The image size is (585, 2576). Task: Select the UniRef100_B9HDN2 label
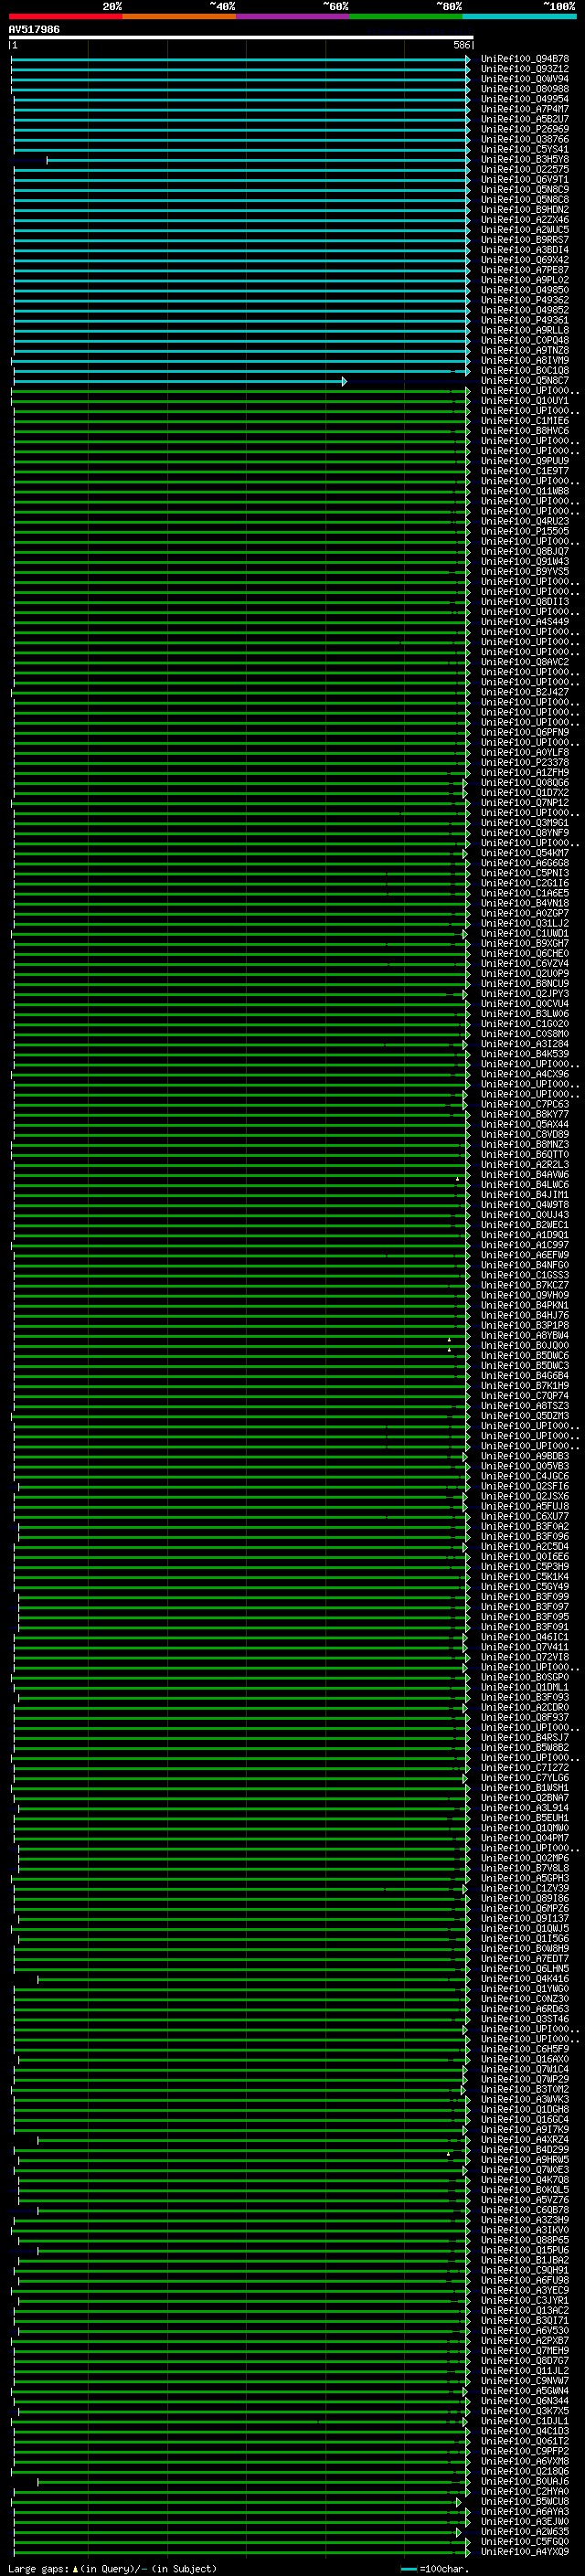tap(524, 210)
